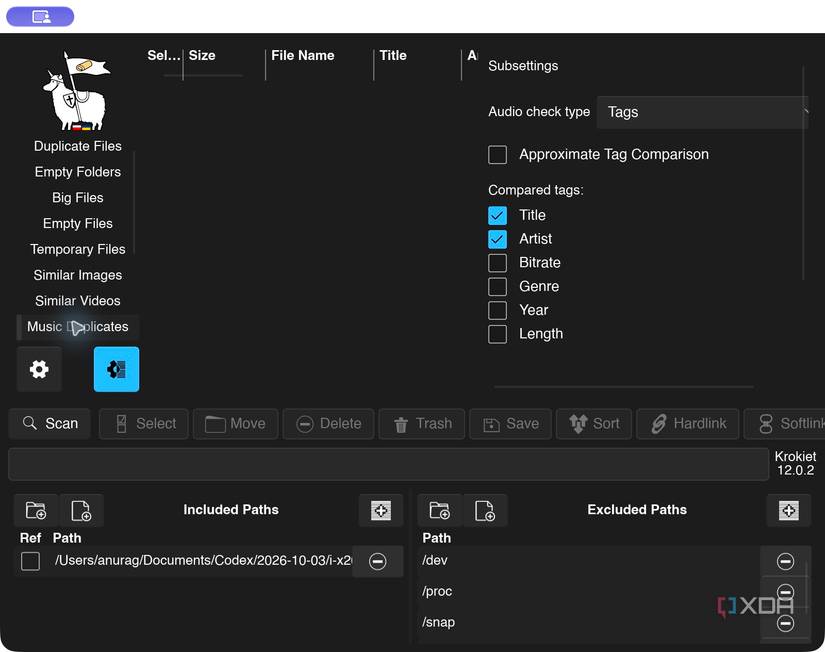Screen dimensions: 825x652
Task: Click the empty status text field above the path lists
Action: point(388,464)
